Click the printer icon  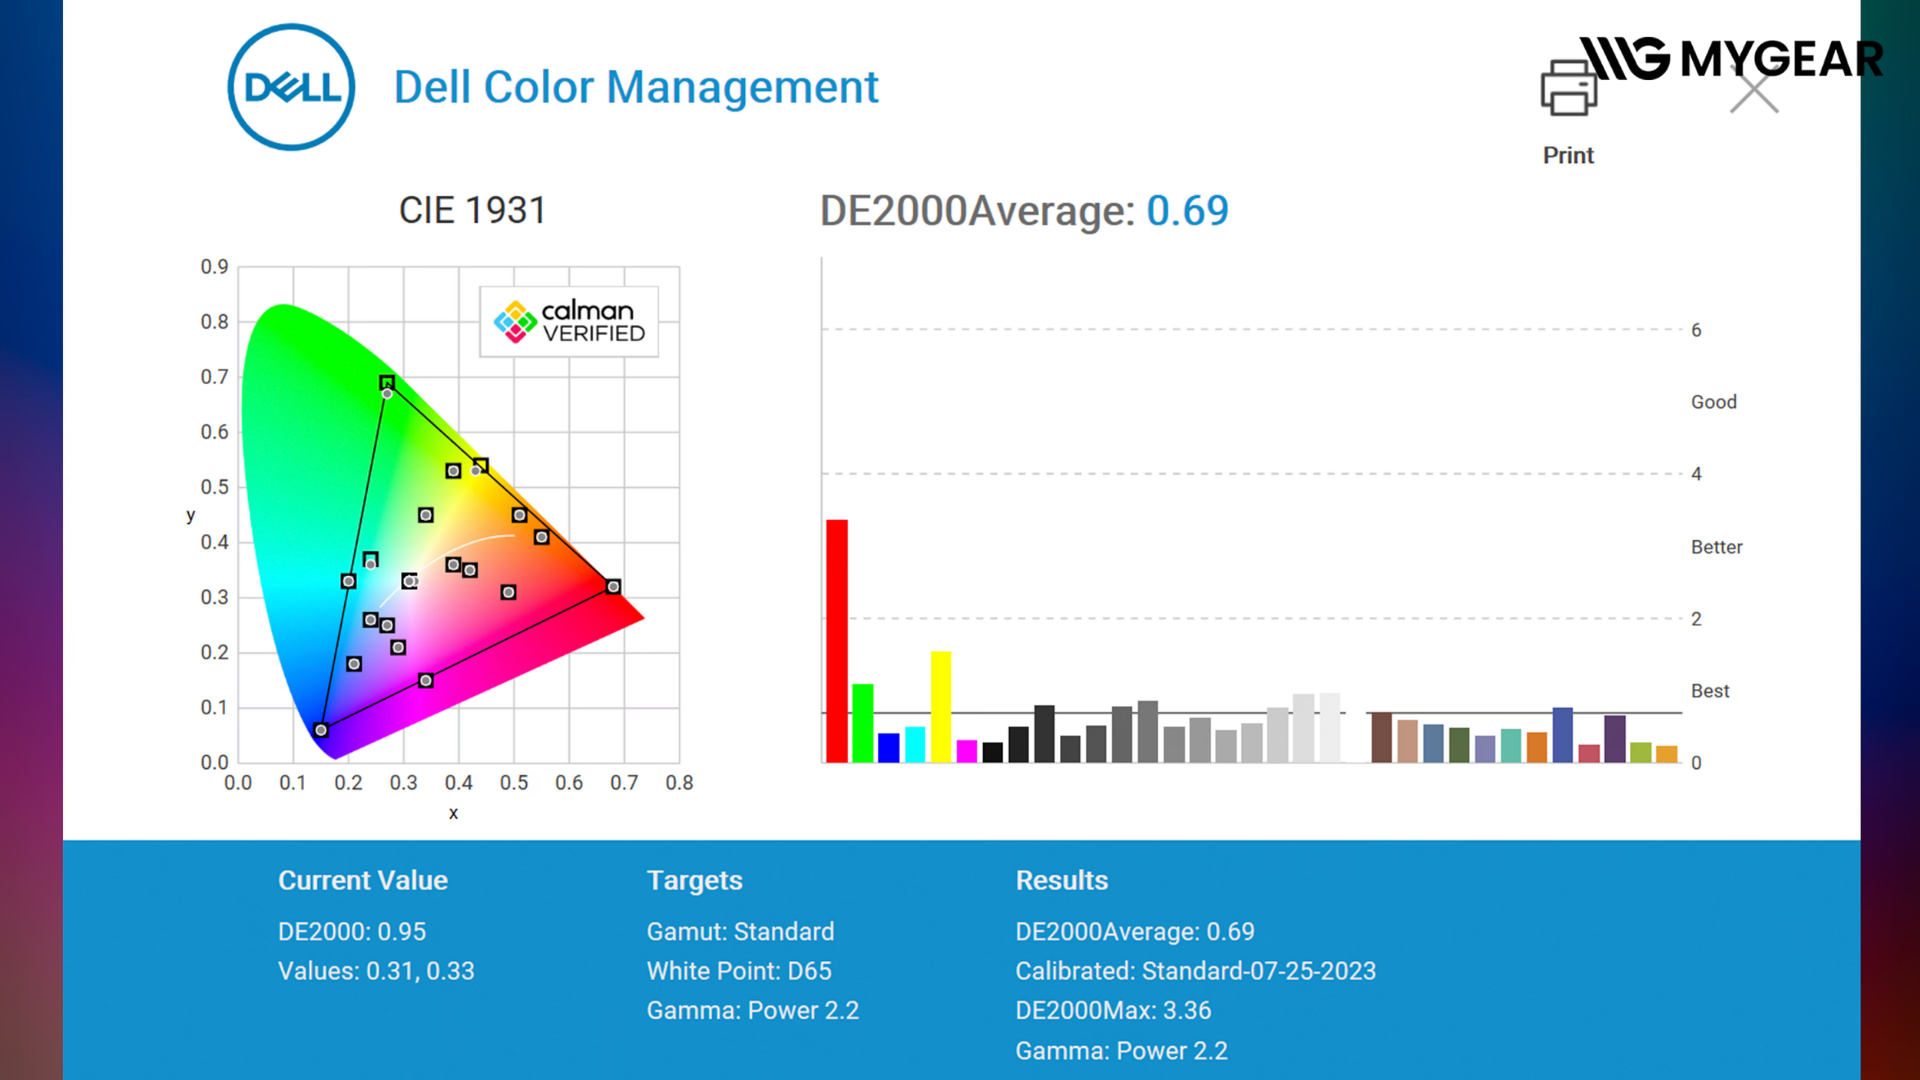click(x=1567, y=88)
